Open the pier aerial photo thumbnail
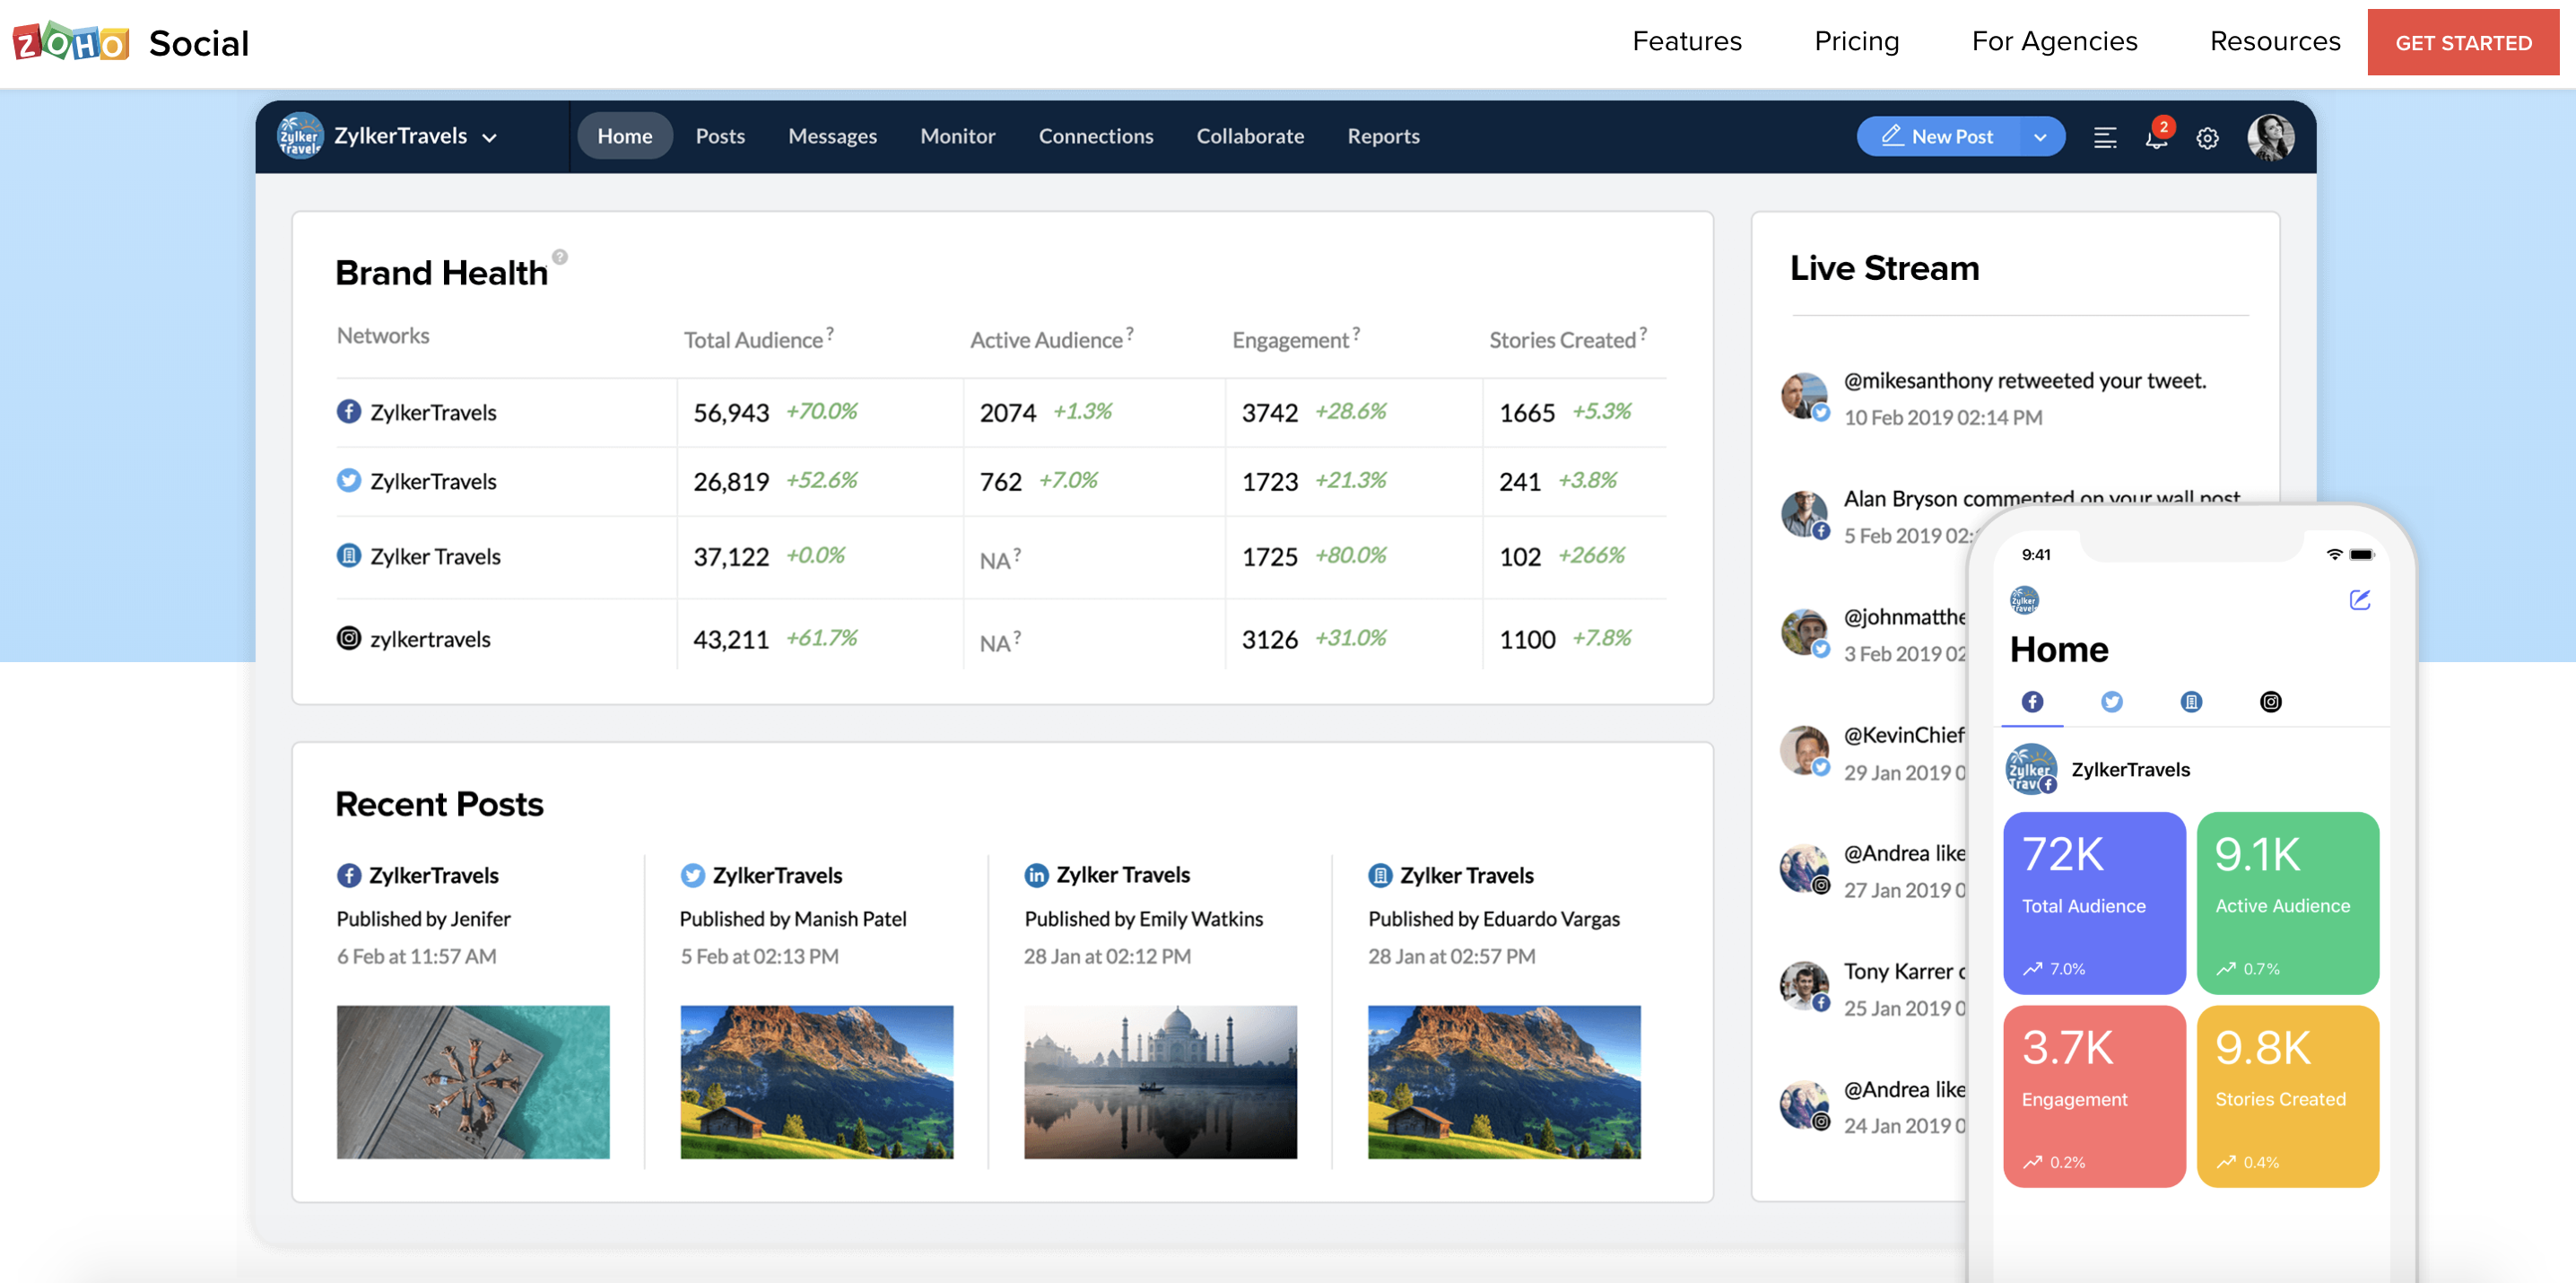This screenshot has height=1283, width=2576. [473, 1082]
